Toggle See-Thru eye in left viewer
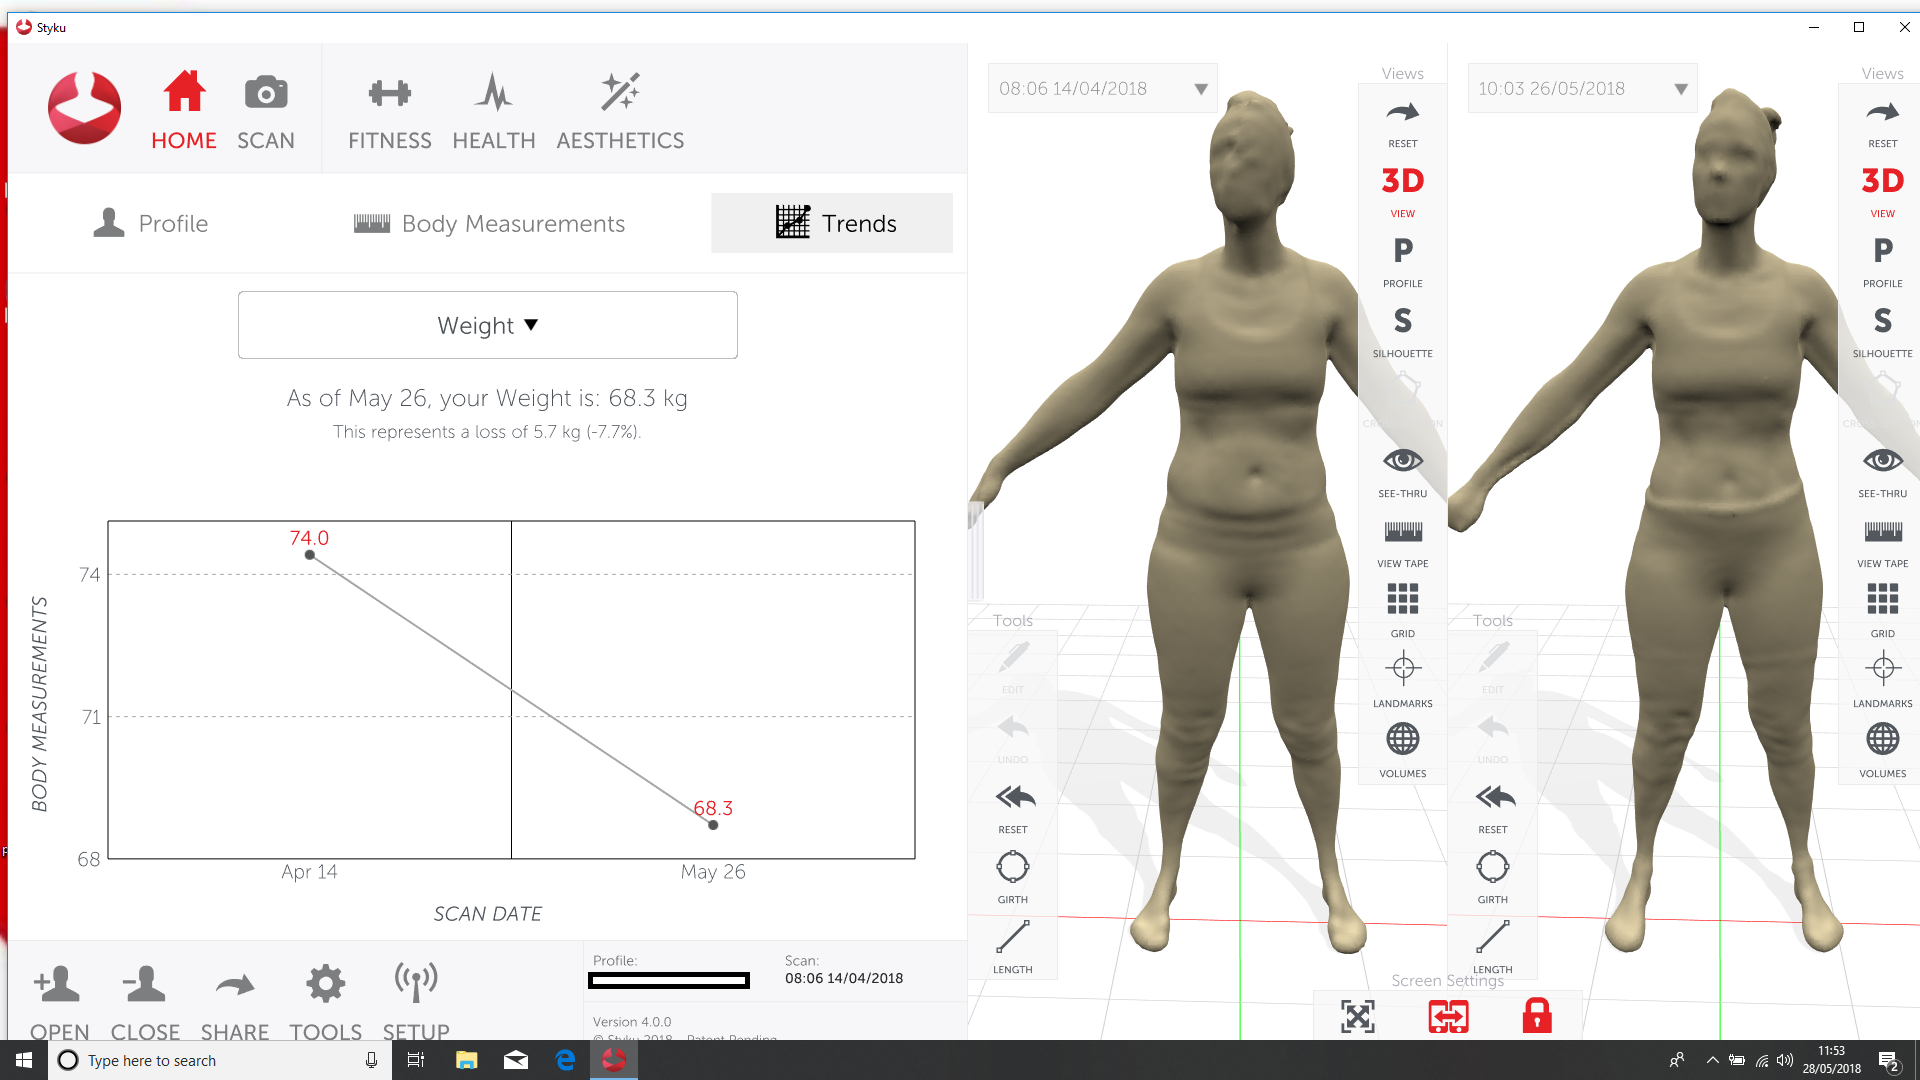Screen dimensions: 1920x1080 click(x=1402, y=471)
